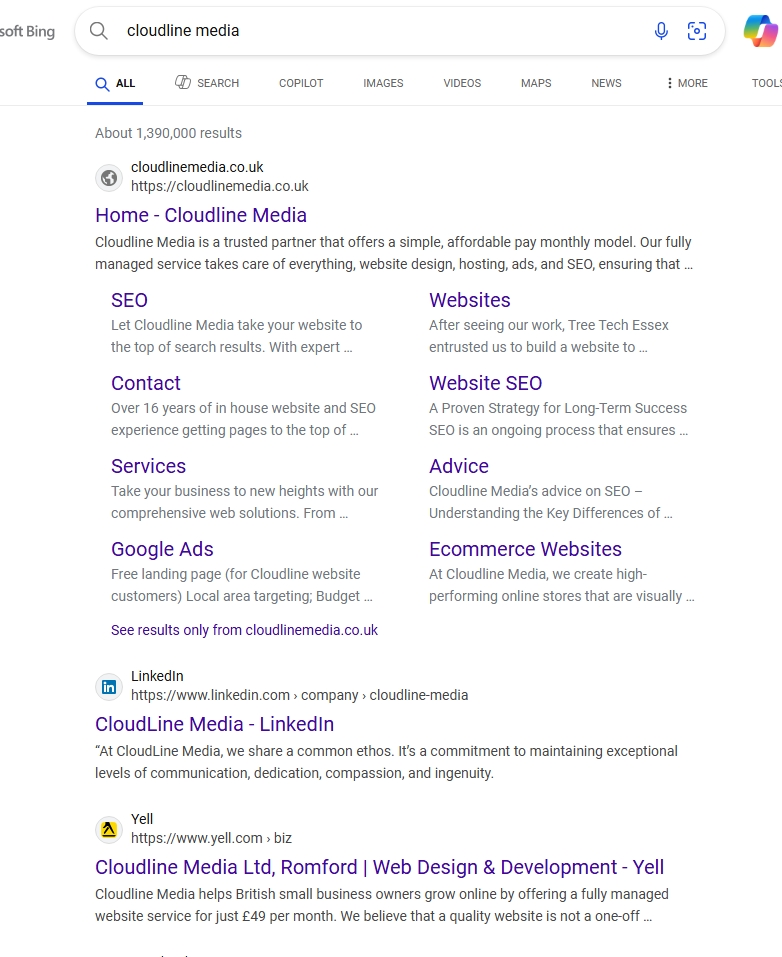The height and width of the screenshot is (957, 782).
Task: Click the LinkedIn site name above URL
Action: 157,676
